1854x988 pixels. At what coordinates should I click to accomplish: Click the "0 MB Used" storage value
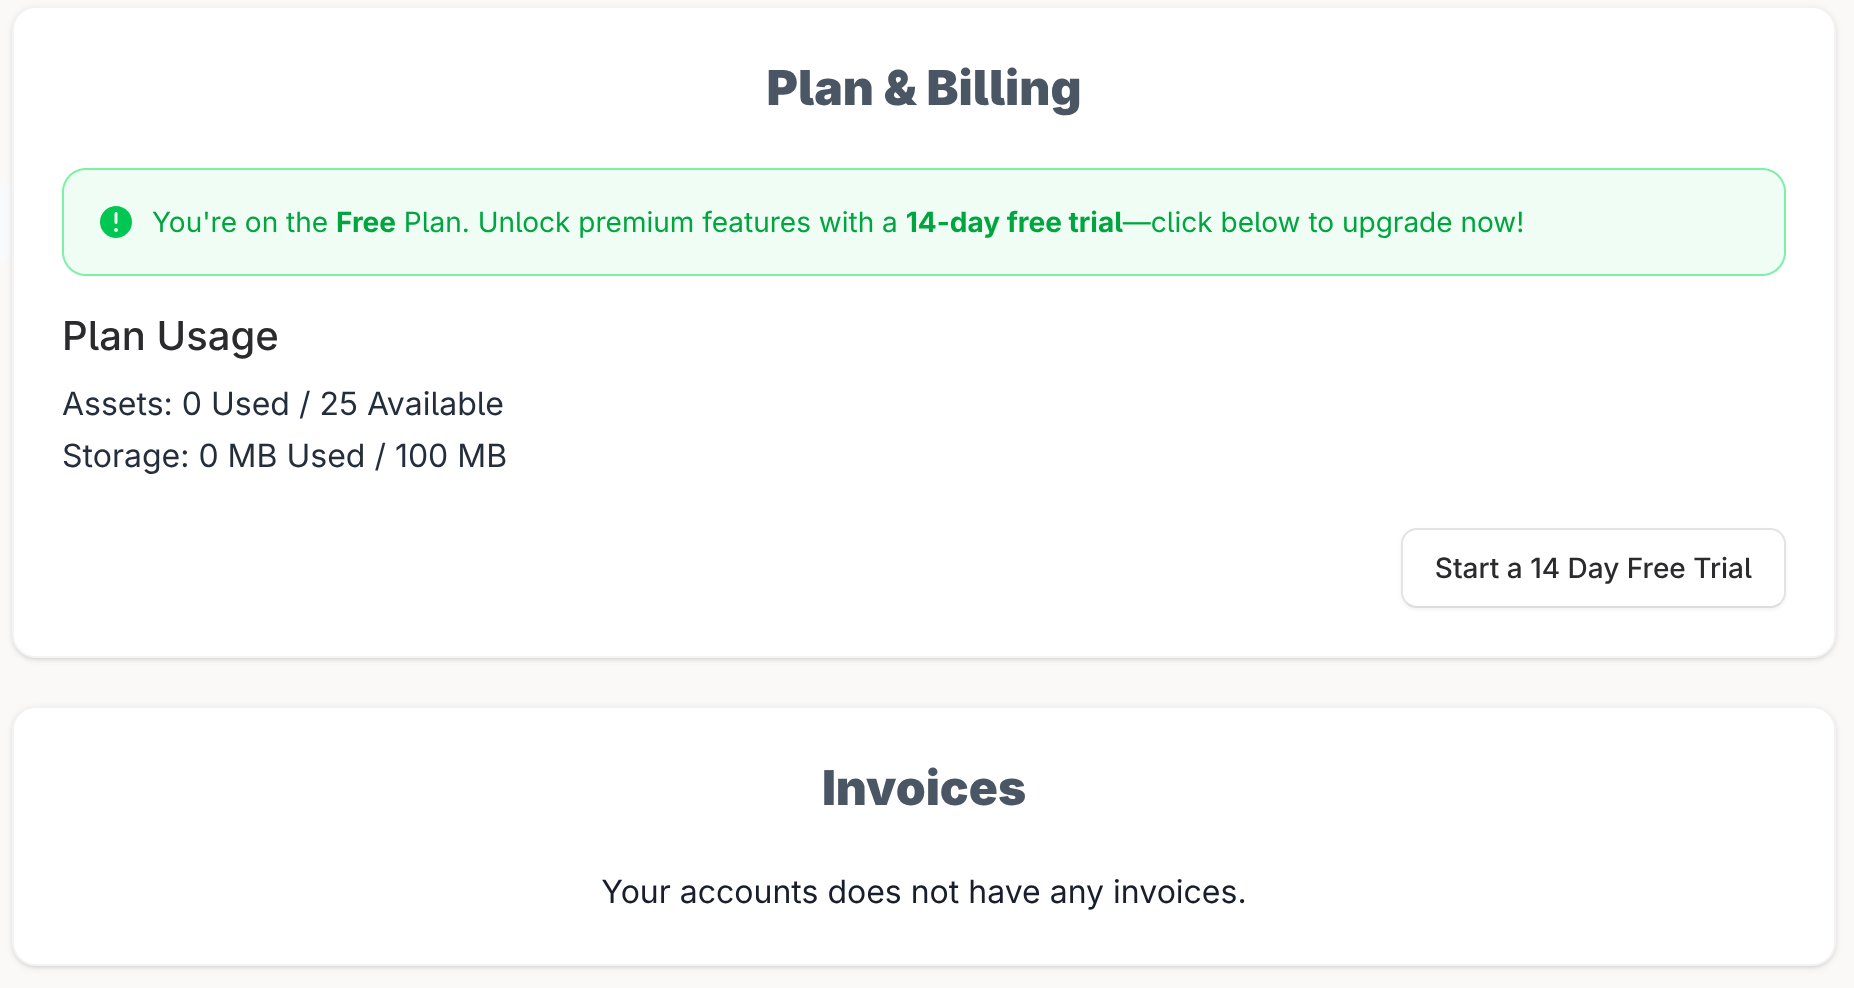coord(282,456)
